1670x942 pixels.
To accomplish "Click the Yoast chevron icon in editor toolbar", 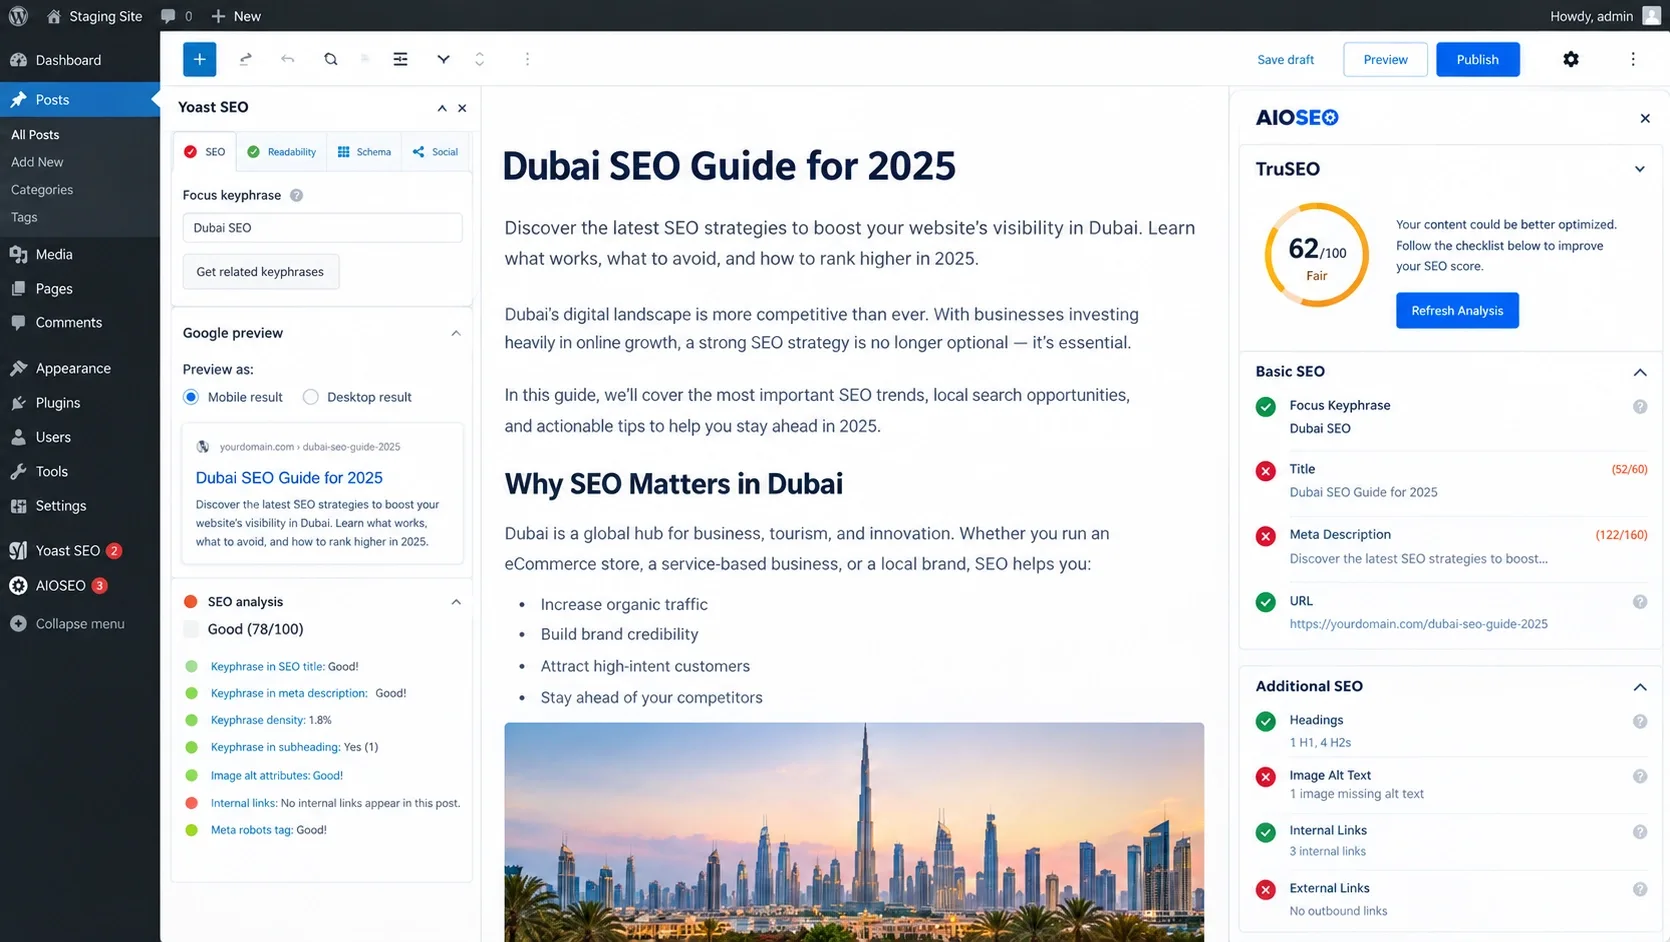I will pos(443,59).
